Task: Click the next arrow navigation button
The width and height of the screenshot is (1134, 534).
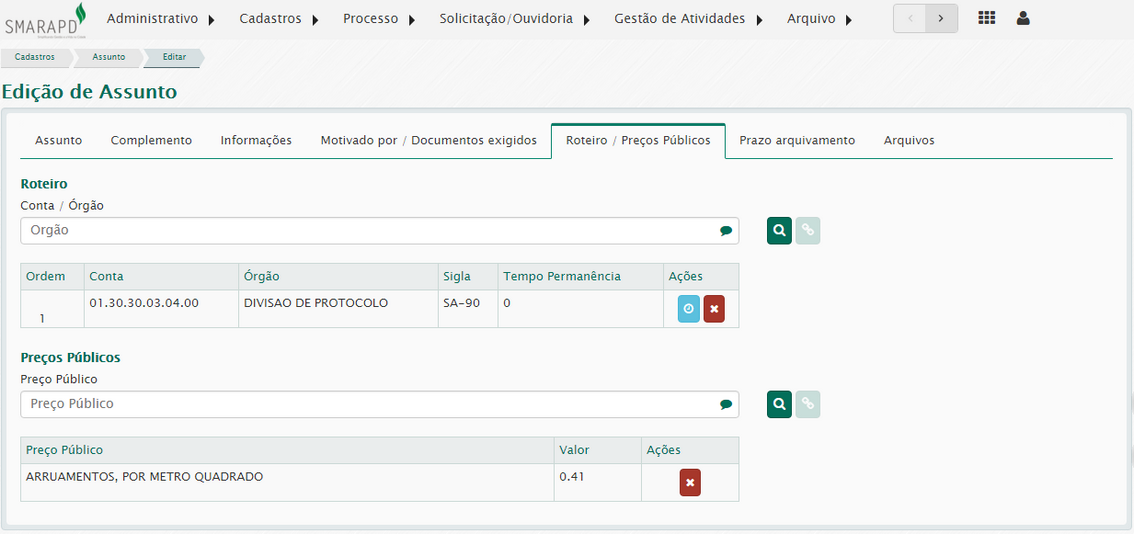Action: pos(941,19)
